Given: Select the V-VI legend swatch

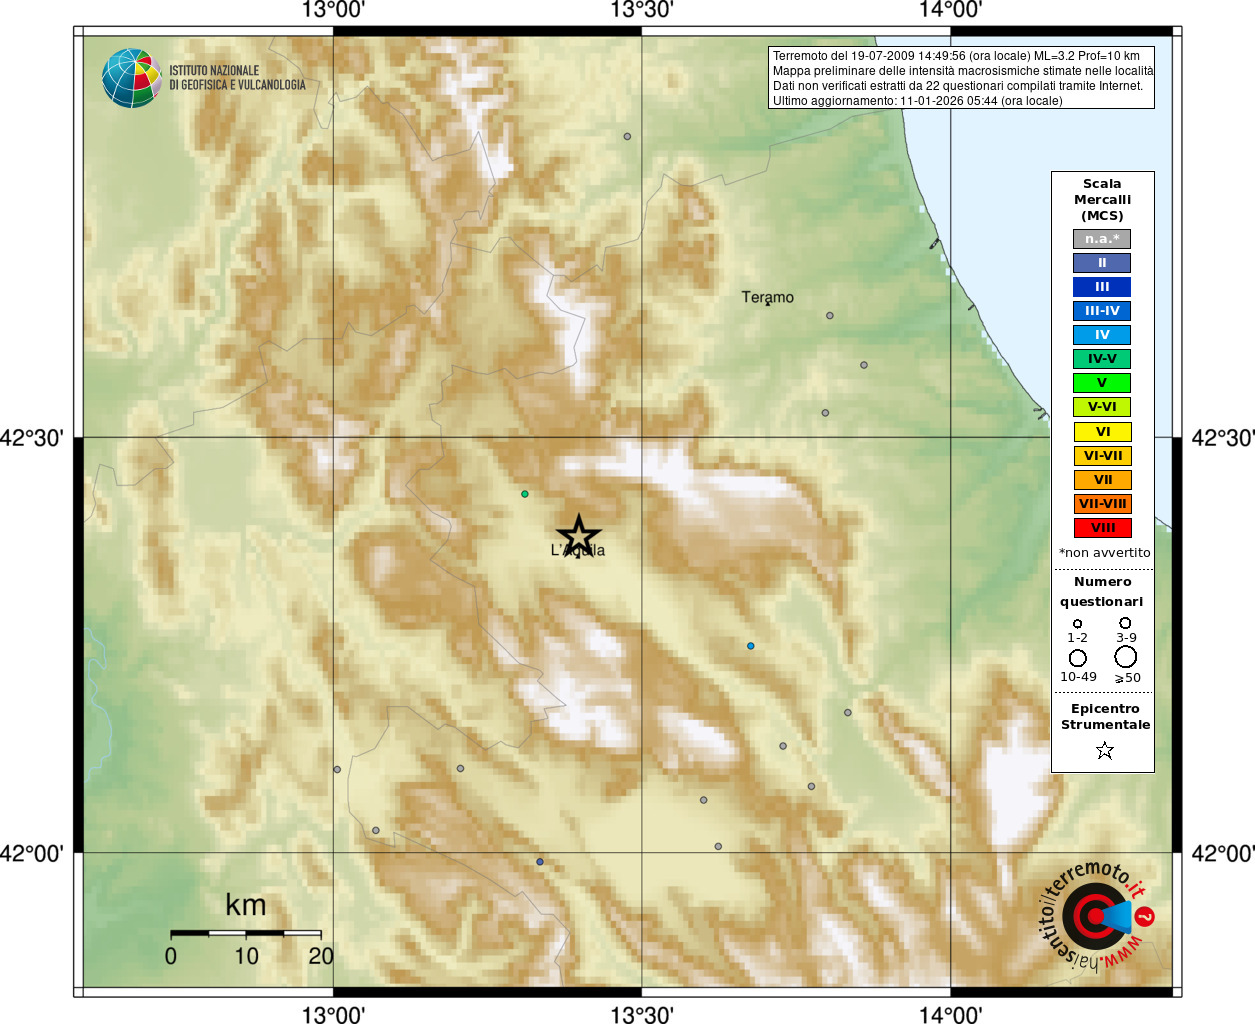Looking at the screenshot, I should (x=1102, y=407).
